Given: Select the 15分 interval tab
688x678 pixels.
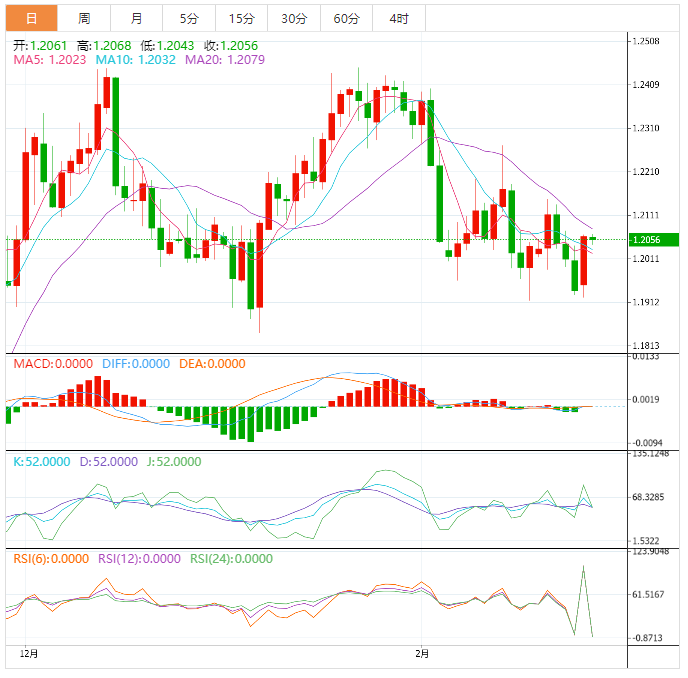Looking at the screenshot, I should pos(241,18).
